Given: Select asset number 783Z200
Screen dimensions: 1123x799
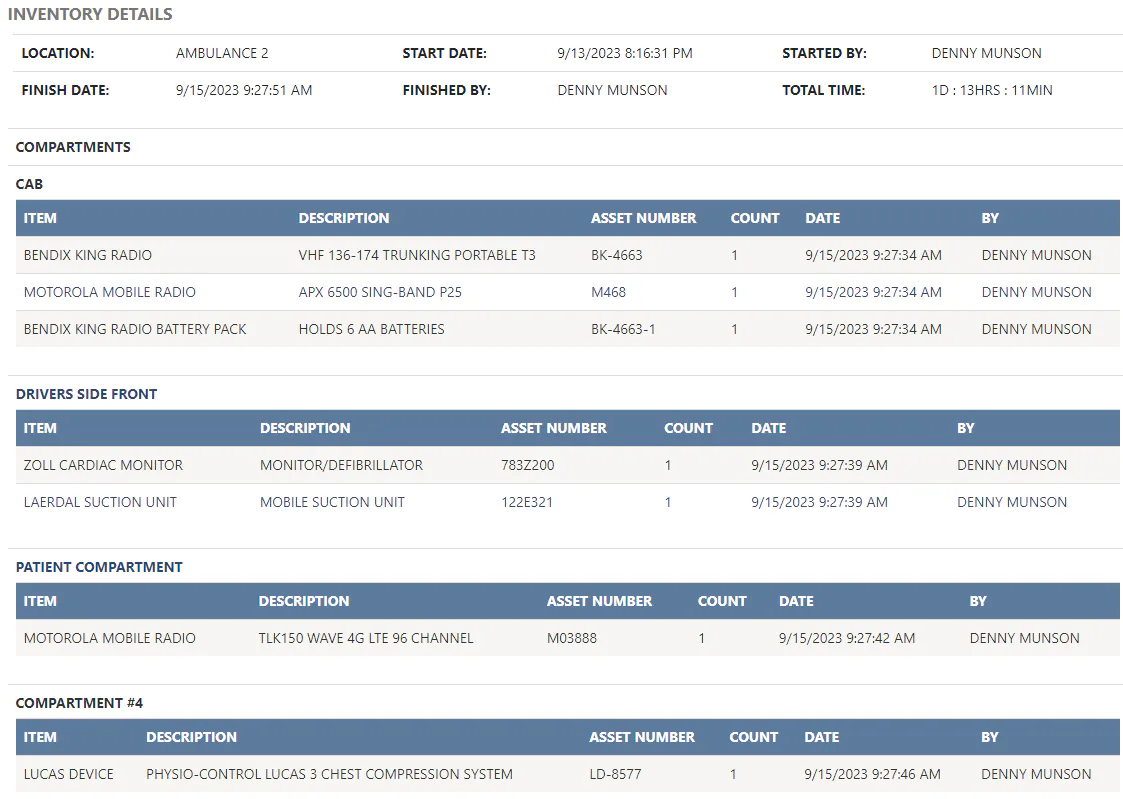Looking at the screenshot, I should click(528, 465).
